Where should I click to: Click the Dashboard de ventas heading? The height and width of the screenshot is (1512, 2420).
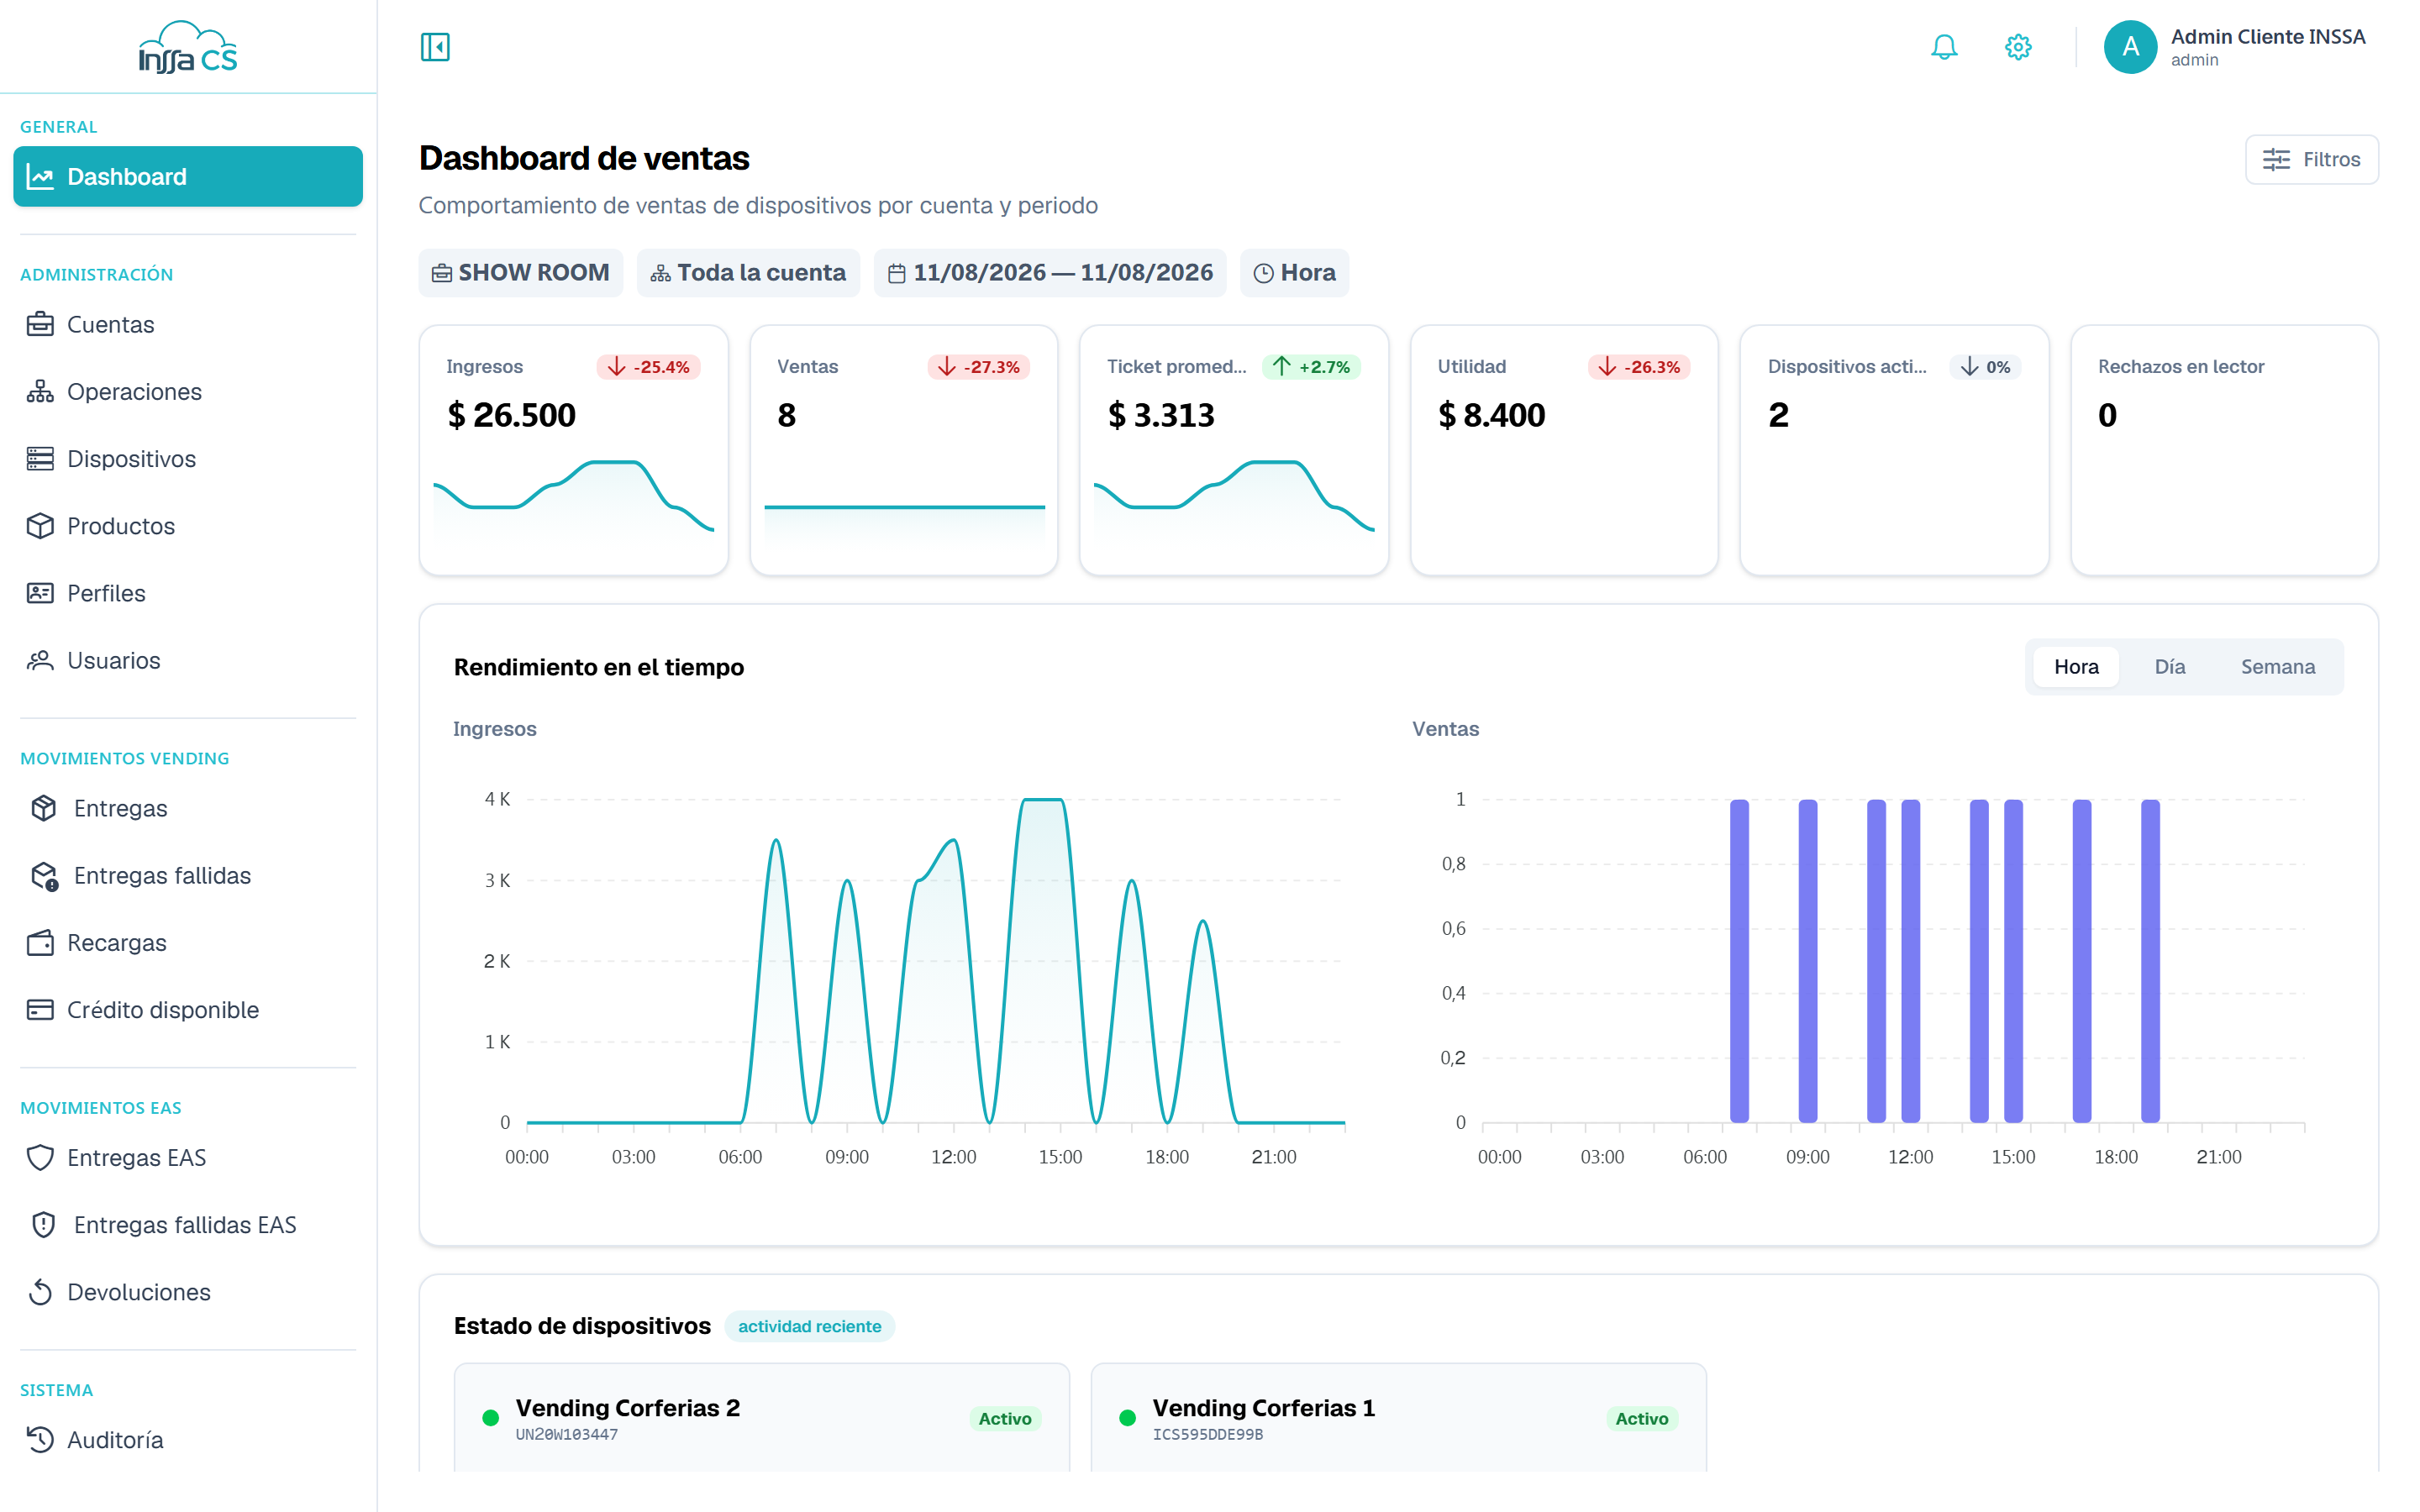tap(584, 159)
